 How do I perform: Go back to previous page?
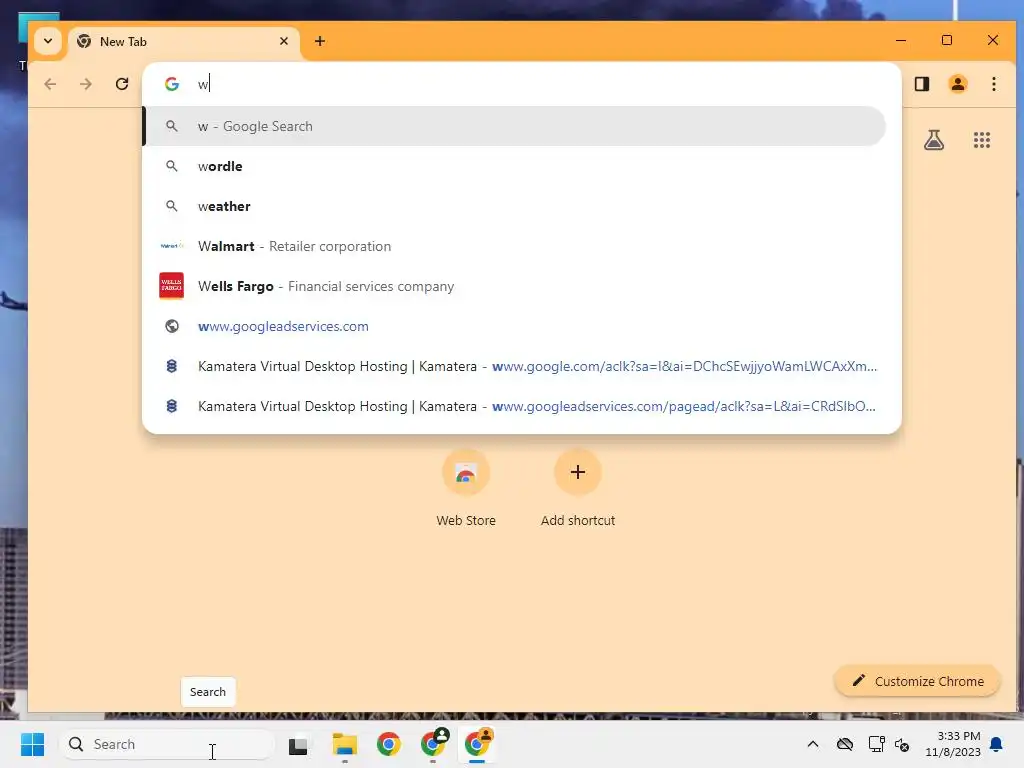point(50,84)
